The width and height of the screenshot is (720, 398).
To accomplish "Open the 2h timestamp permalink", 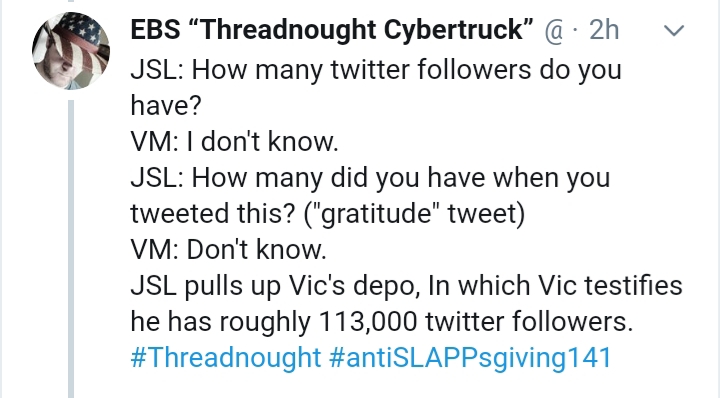I will pyautogui.click(x=604, y=30).
